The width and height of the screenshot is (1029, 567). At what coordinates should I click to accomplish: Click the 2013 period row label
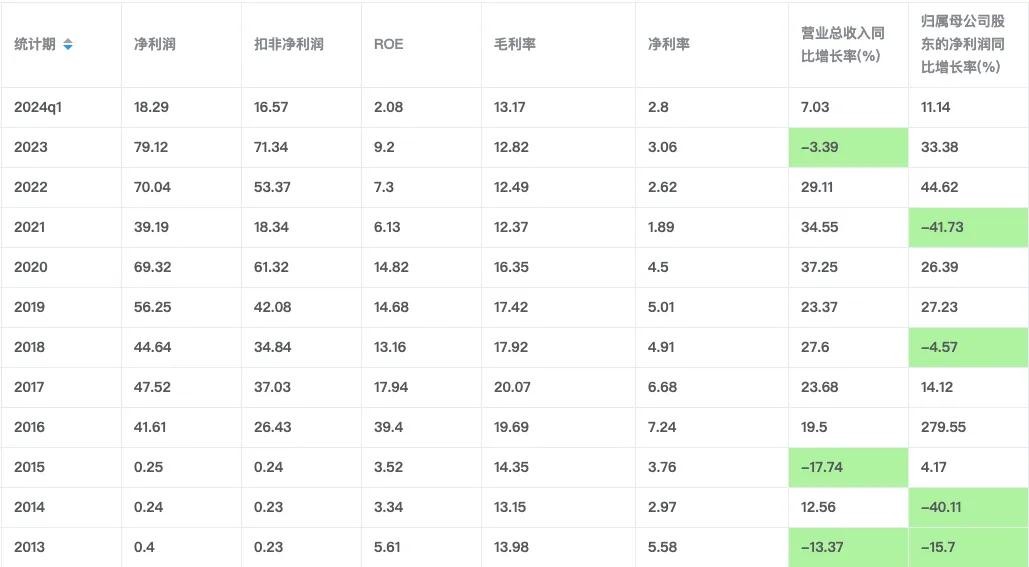(30, 547)
